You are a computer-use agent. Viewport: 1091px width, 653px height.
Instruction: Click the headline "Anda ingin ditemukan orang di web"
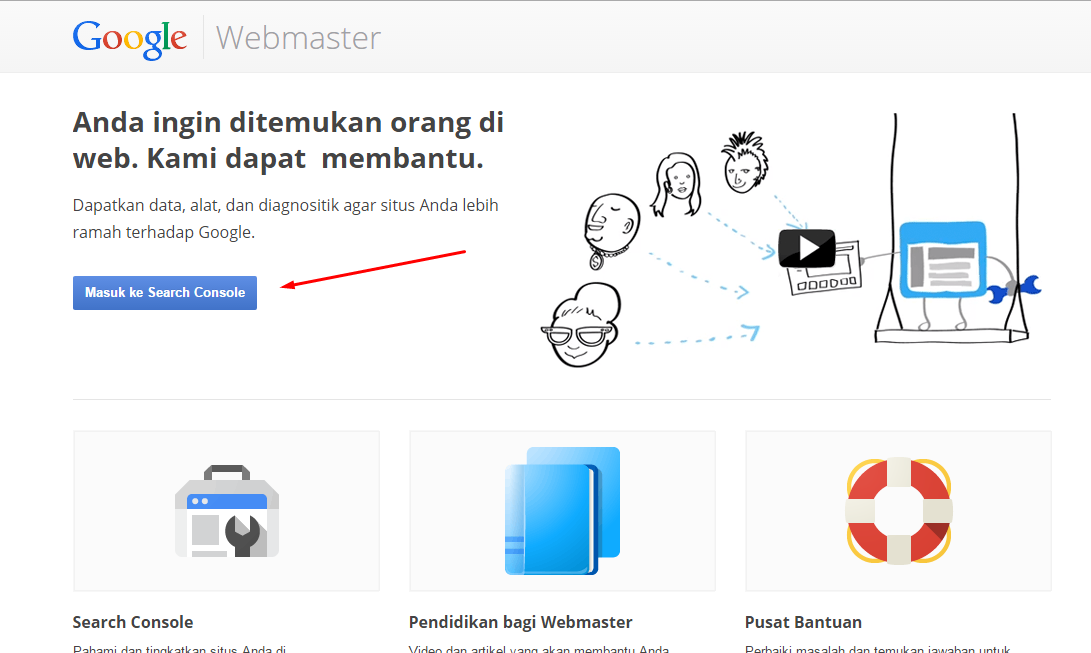click(x=288, y=140)
